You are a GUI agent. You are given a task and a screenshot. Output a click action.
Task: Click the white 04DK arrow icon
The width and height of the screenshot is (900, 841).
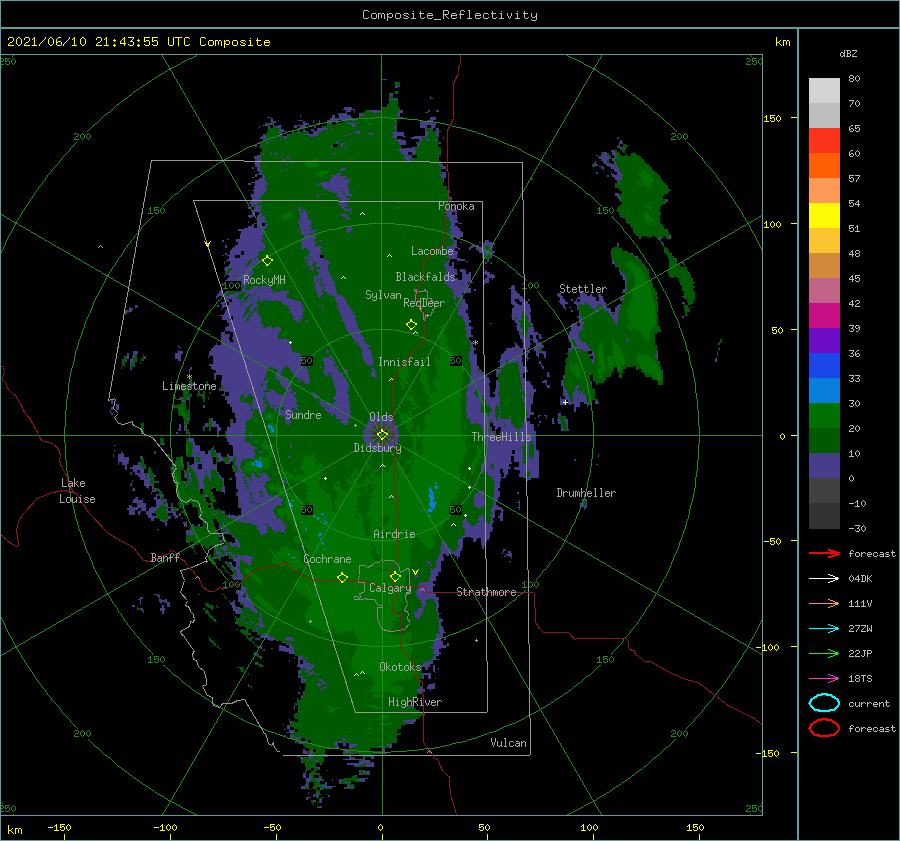coord(824,578)
